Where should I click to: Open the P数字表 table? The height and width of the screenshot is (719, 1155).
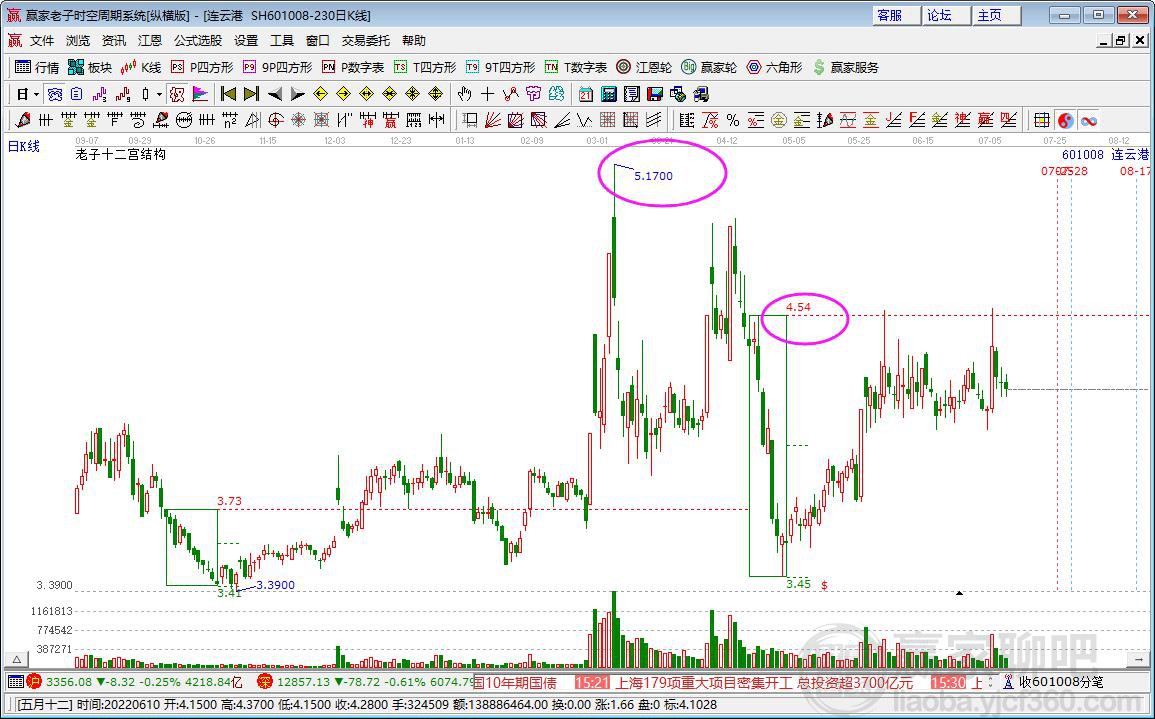(x=353, y=68)
